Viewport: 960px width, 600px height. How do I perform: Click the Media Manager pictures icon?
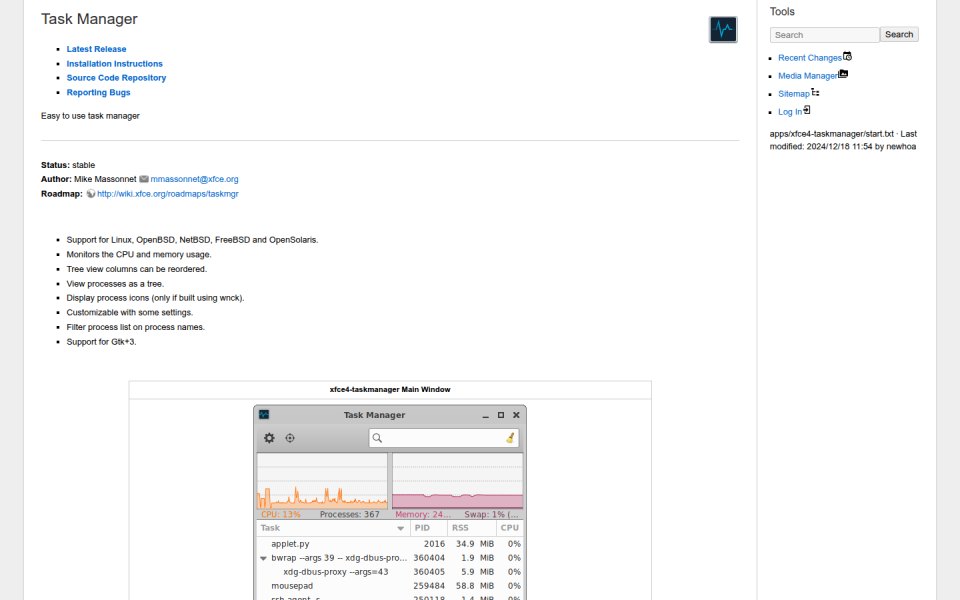[843, 73]
